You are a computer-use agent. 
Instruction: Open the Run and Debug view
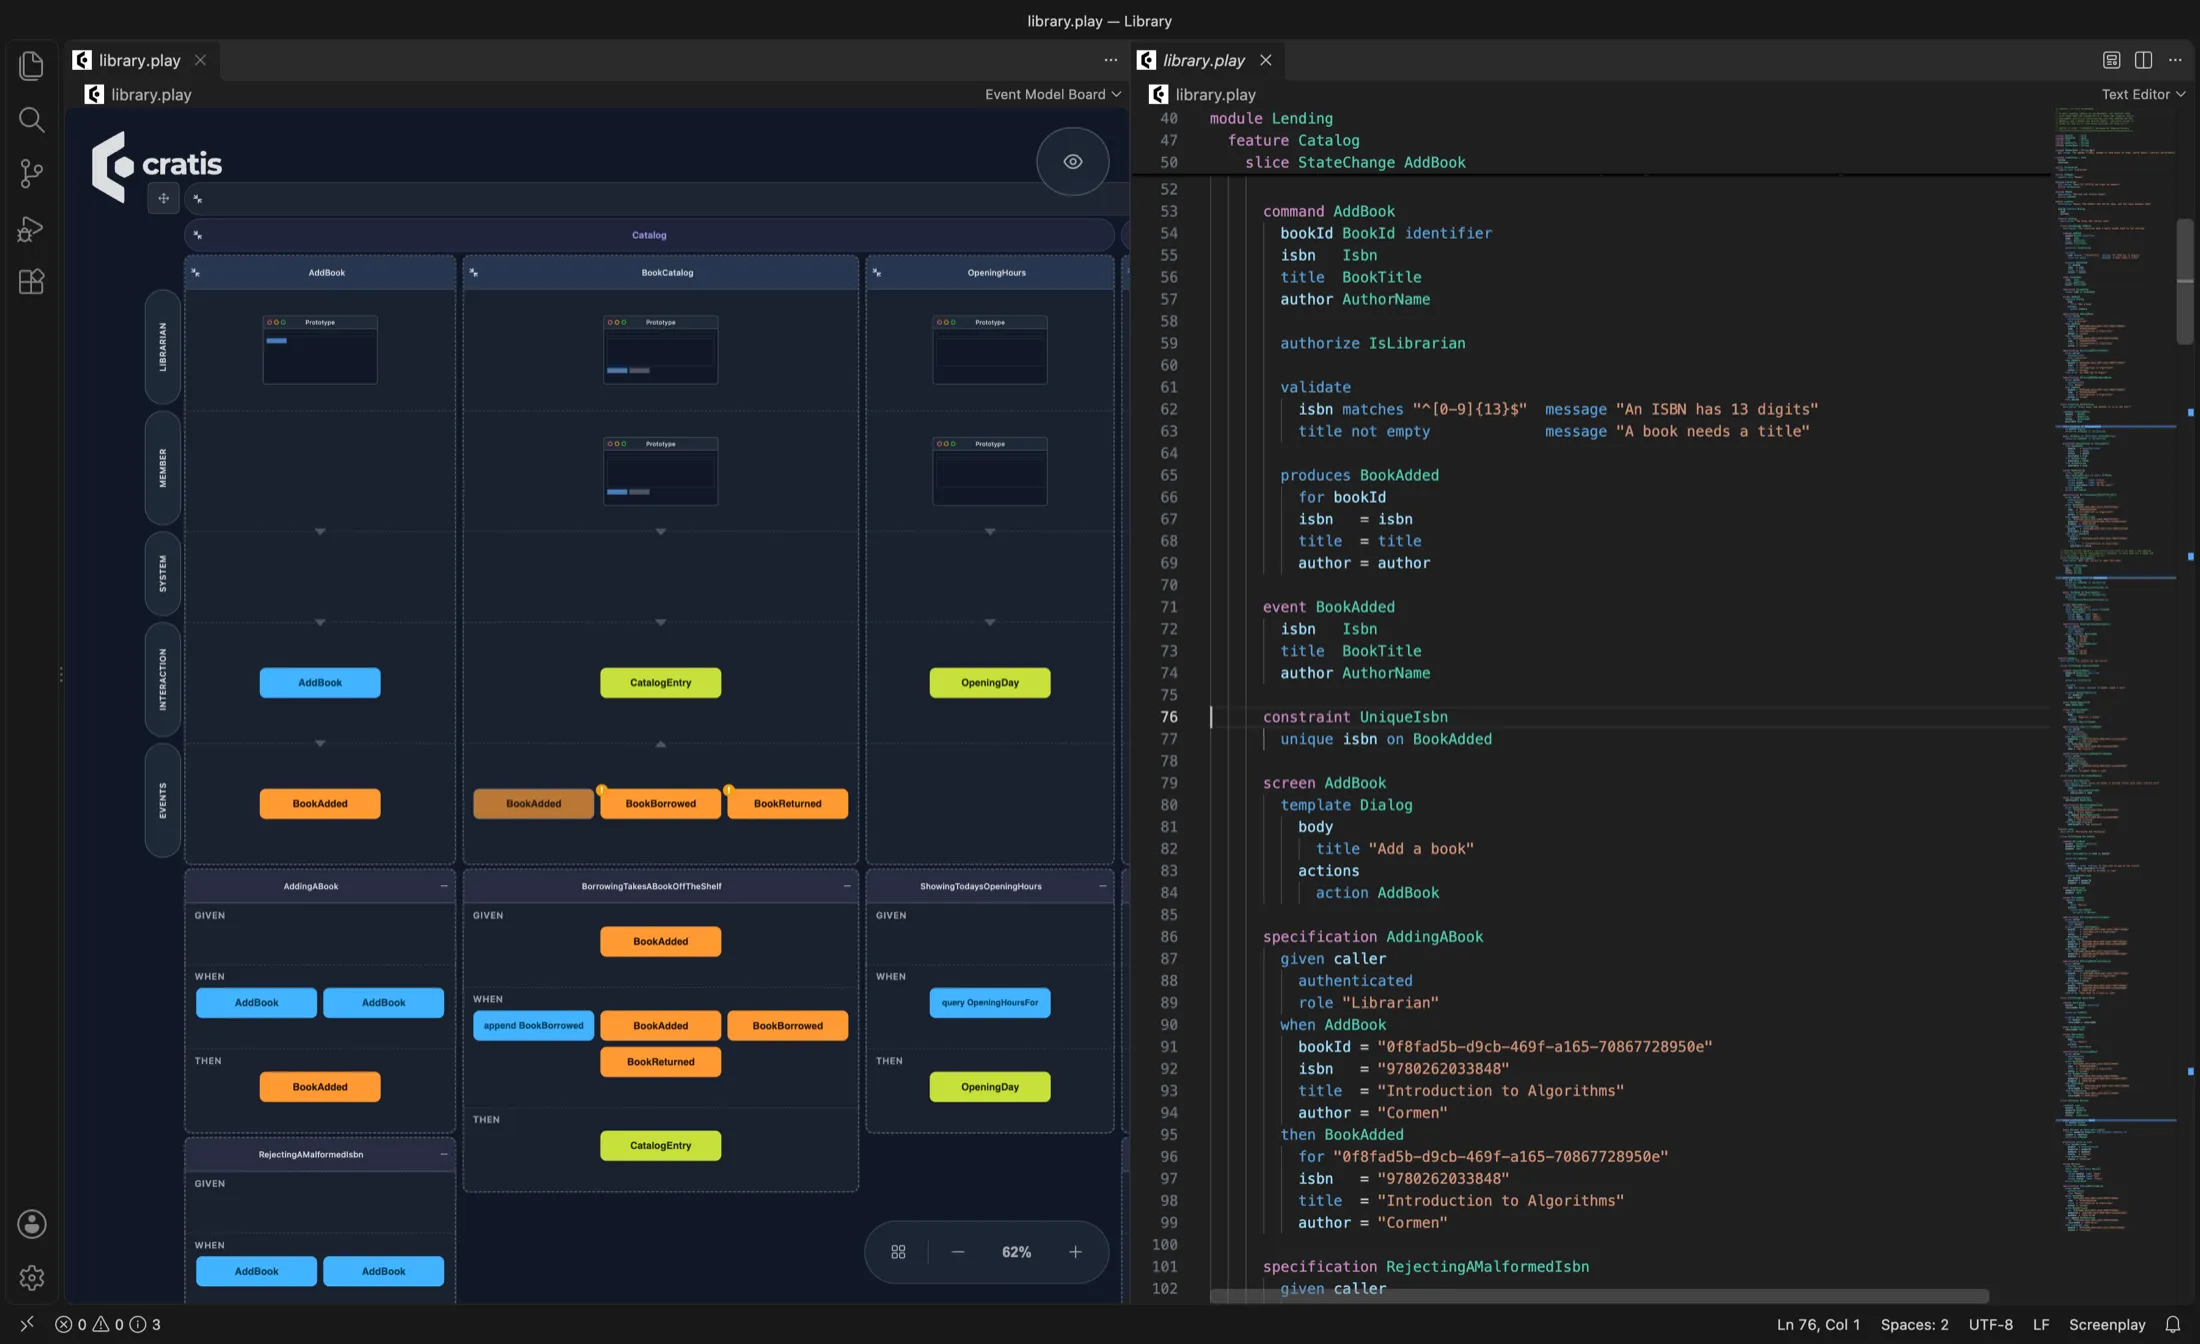31,229
